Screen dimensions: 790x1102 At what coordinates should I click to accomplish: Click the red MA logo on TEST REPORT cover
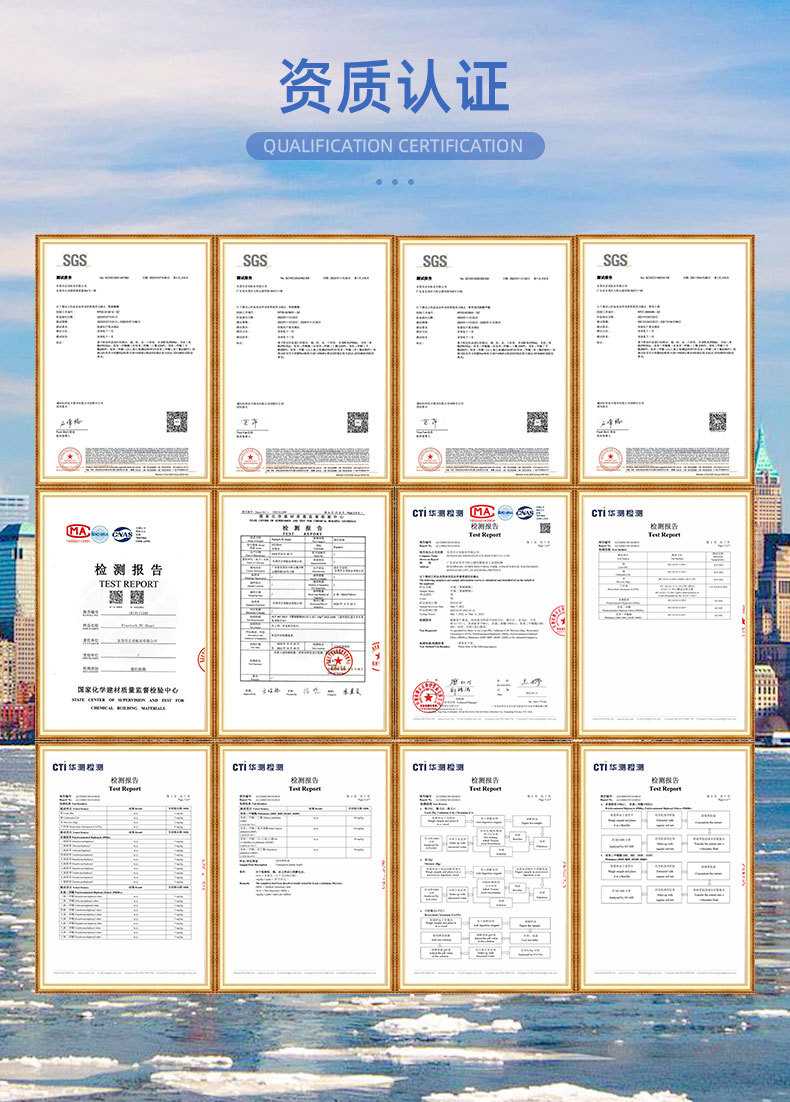[x=78, y=533]
